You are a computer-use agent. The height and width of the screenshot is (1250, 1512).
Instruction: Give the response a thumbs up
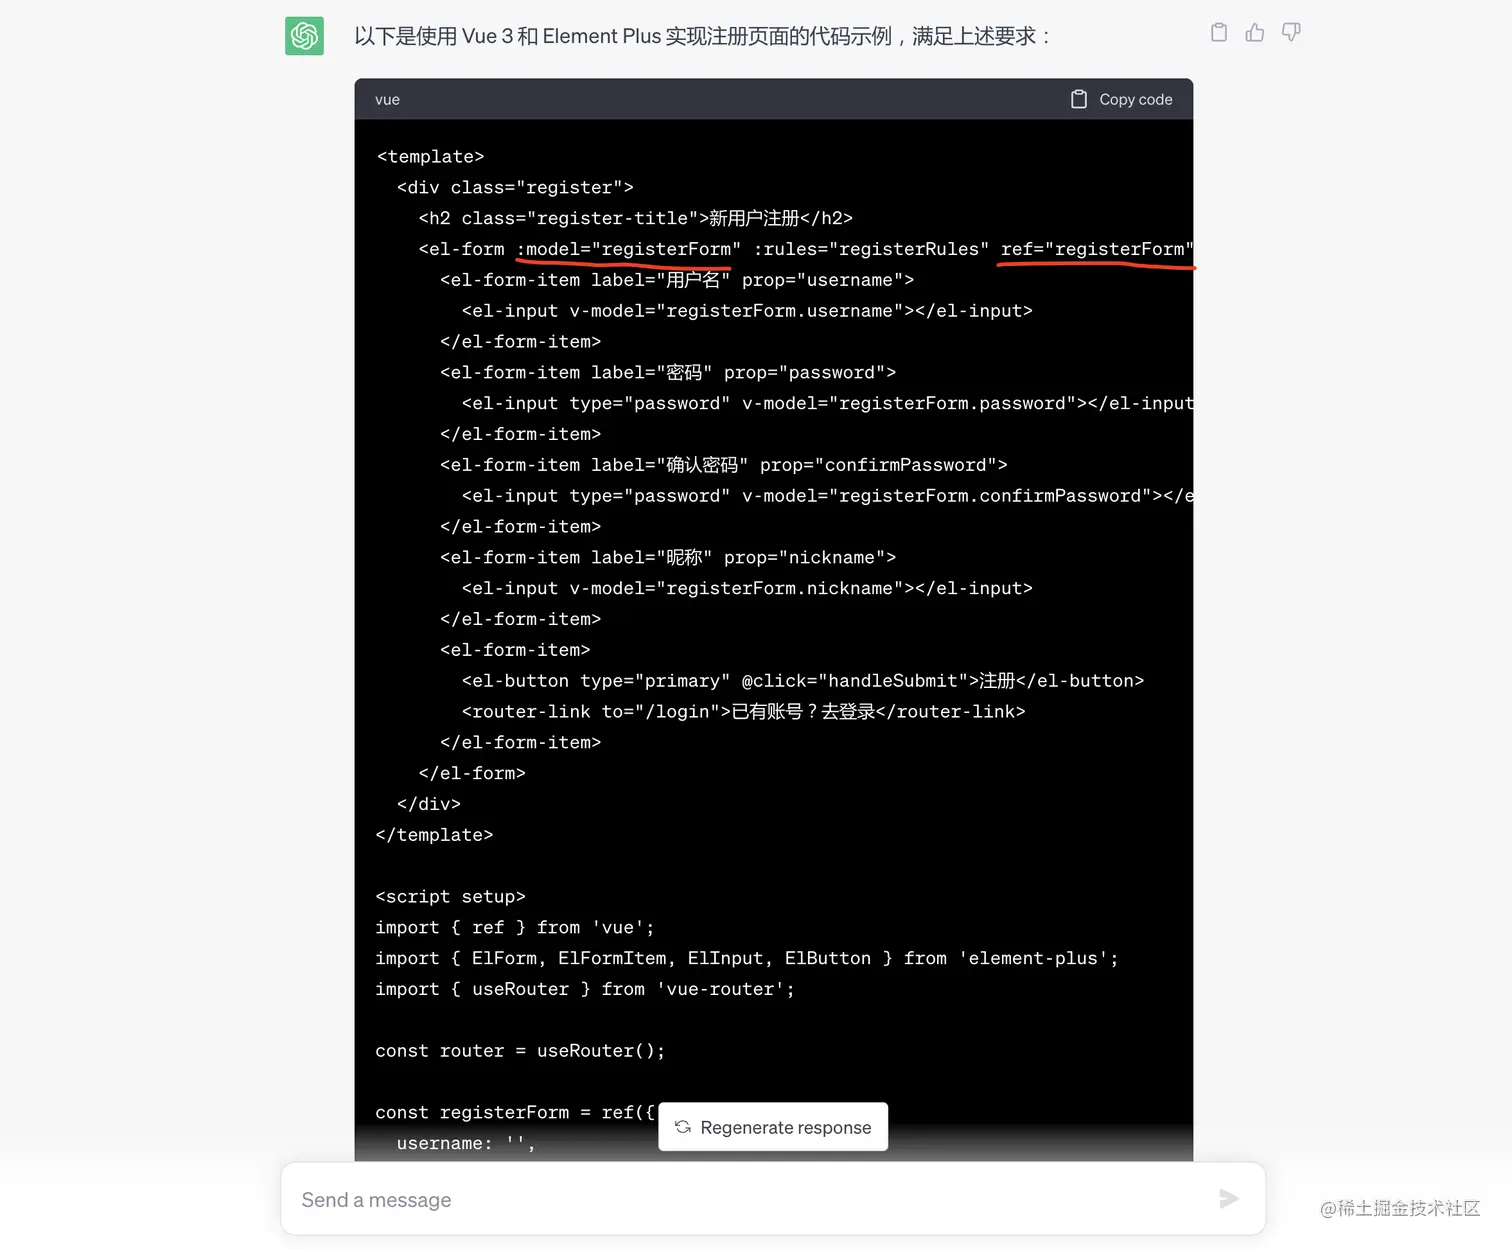click(1254, 32)
